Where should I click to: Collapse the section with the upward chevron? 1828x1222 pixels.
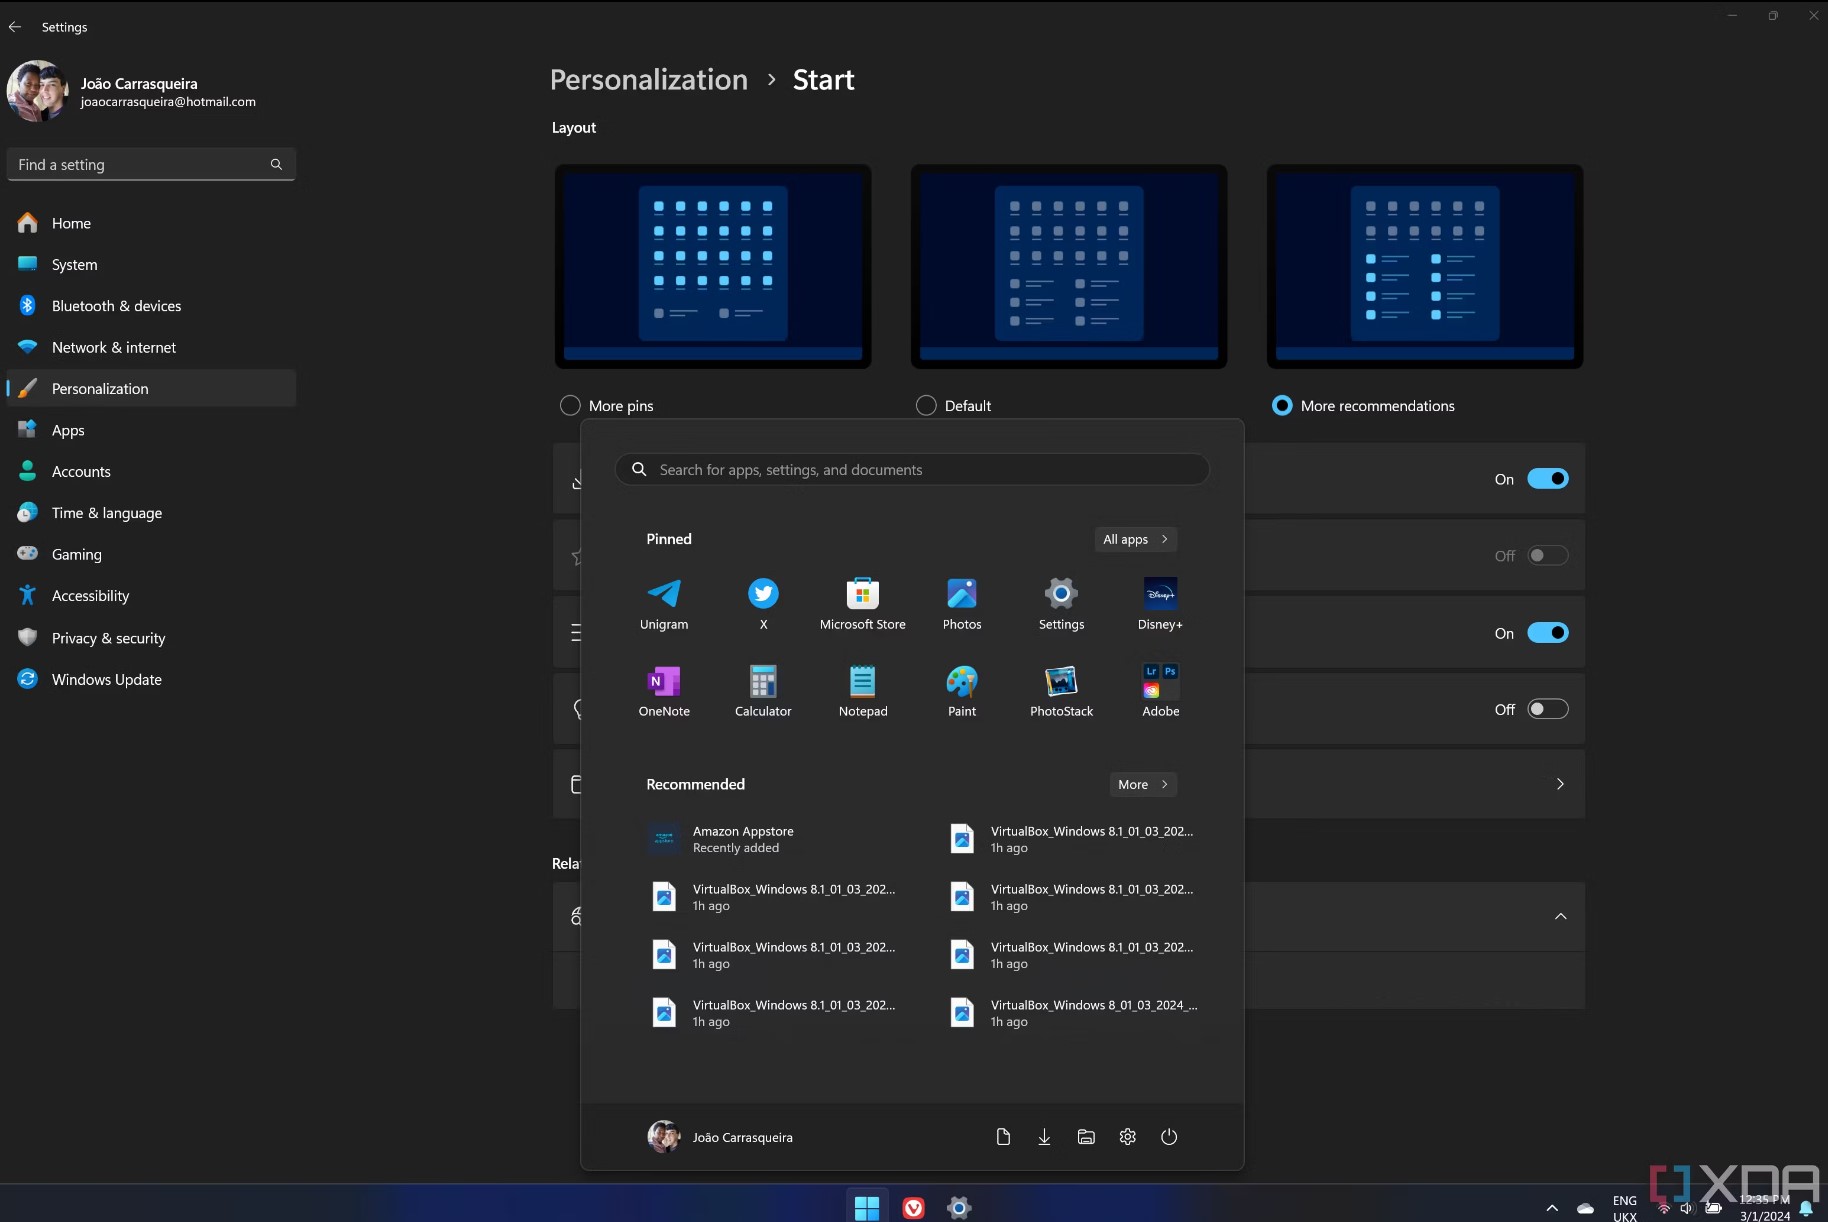point(1560,917)
